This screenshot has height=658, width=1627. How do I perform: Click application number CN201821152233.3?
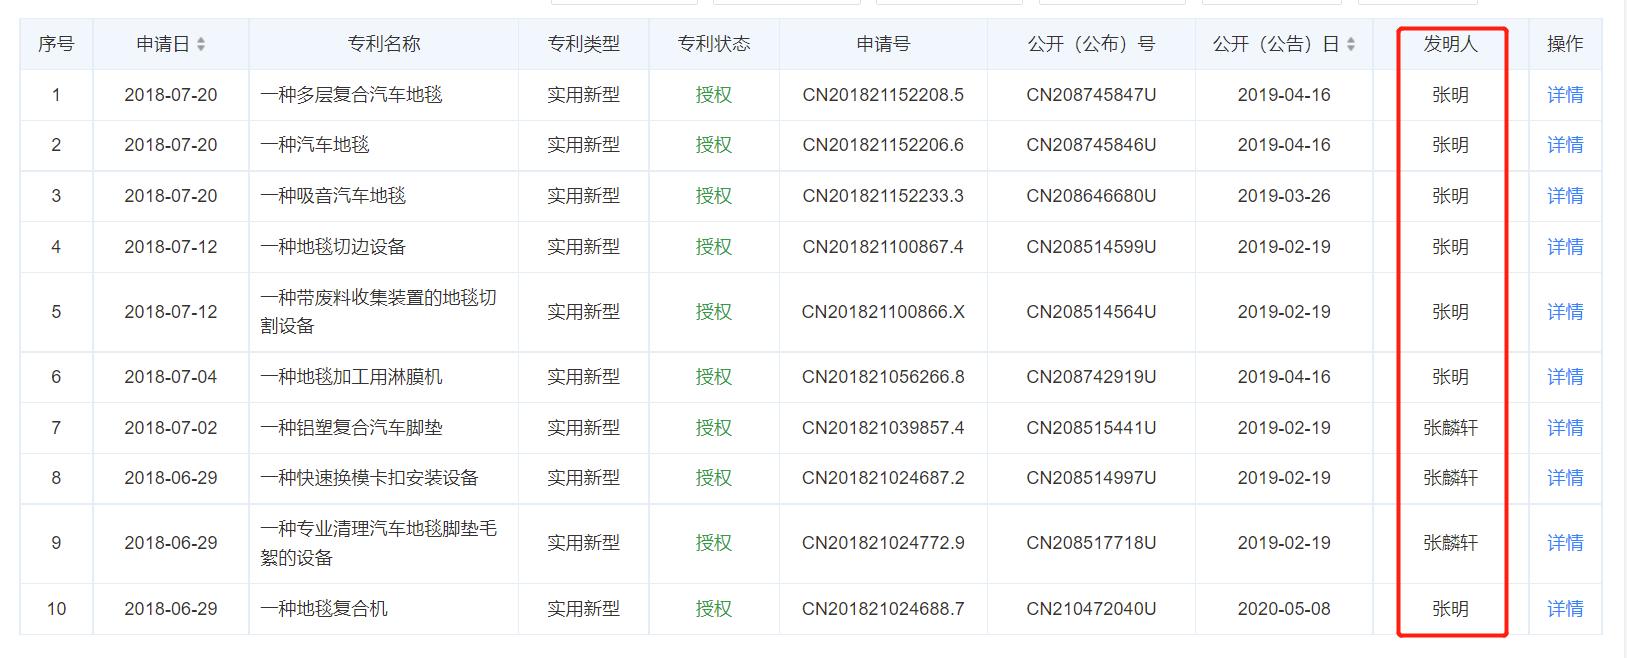pos(883,196)
